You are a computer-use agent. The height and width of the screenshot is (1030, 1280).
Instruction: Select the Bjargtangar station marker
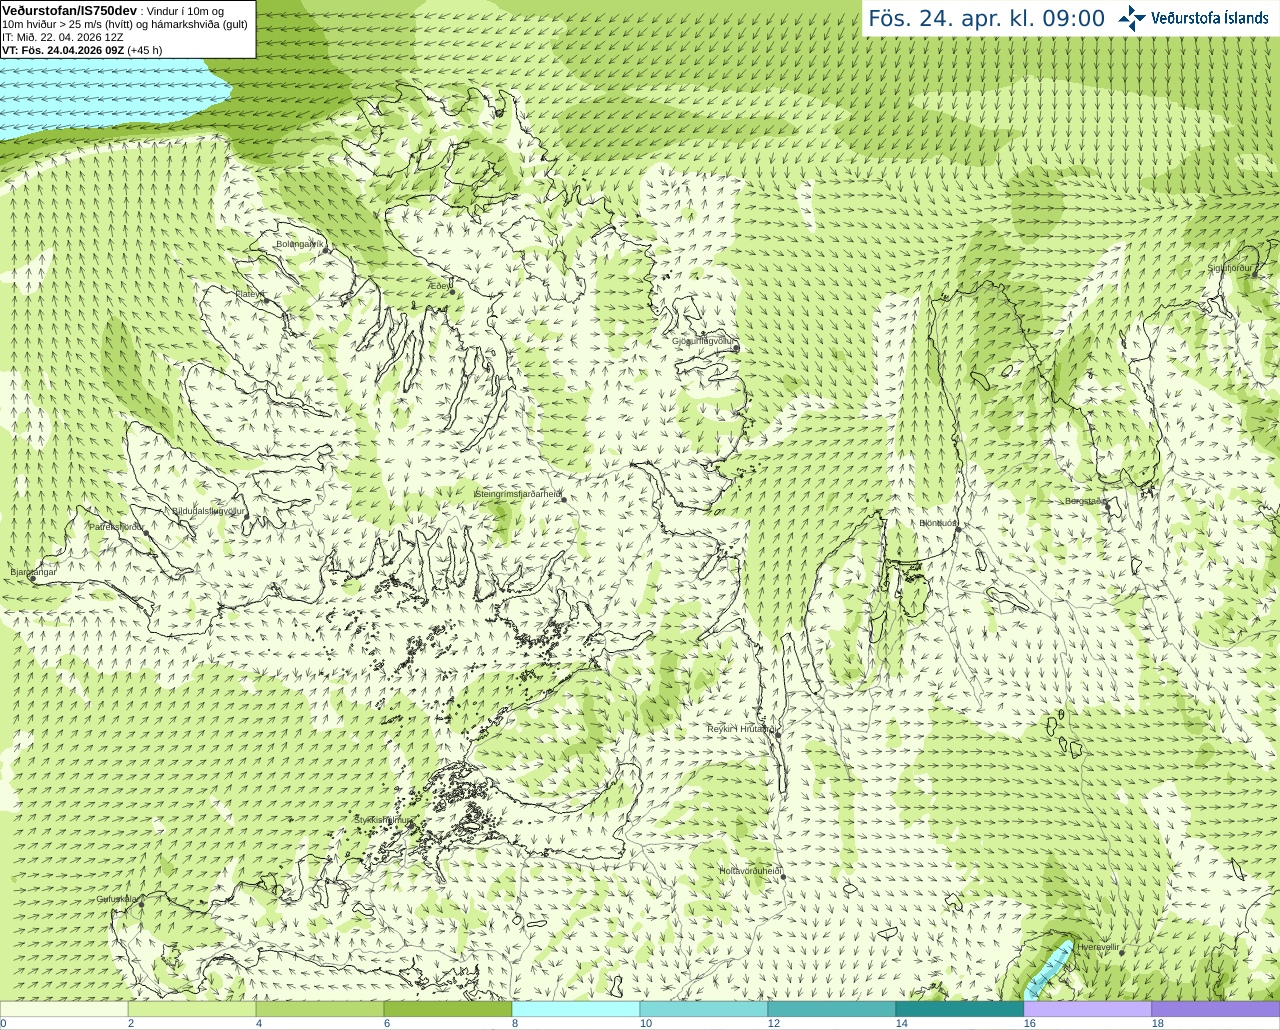coord(33,578)
